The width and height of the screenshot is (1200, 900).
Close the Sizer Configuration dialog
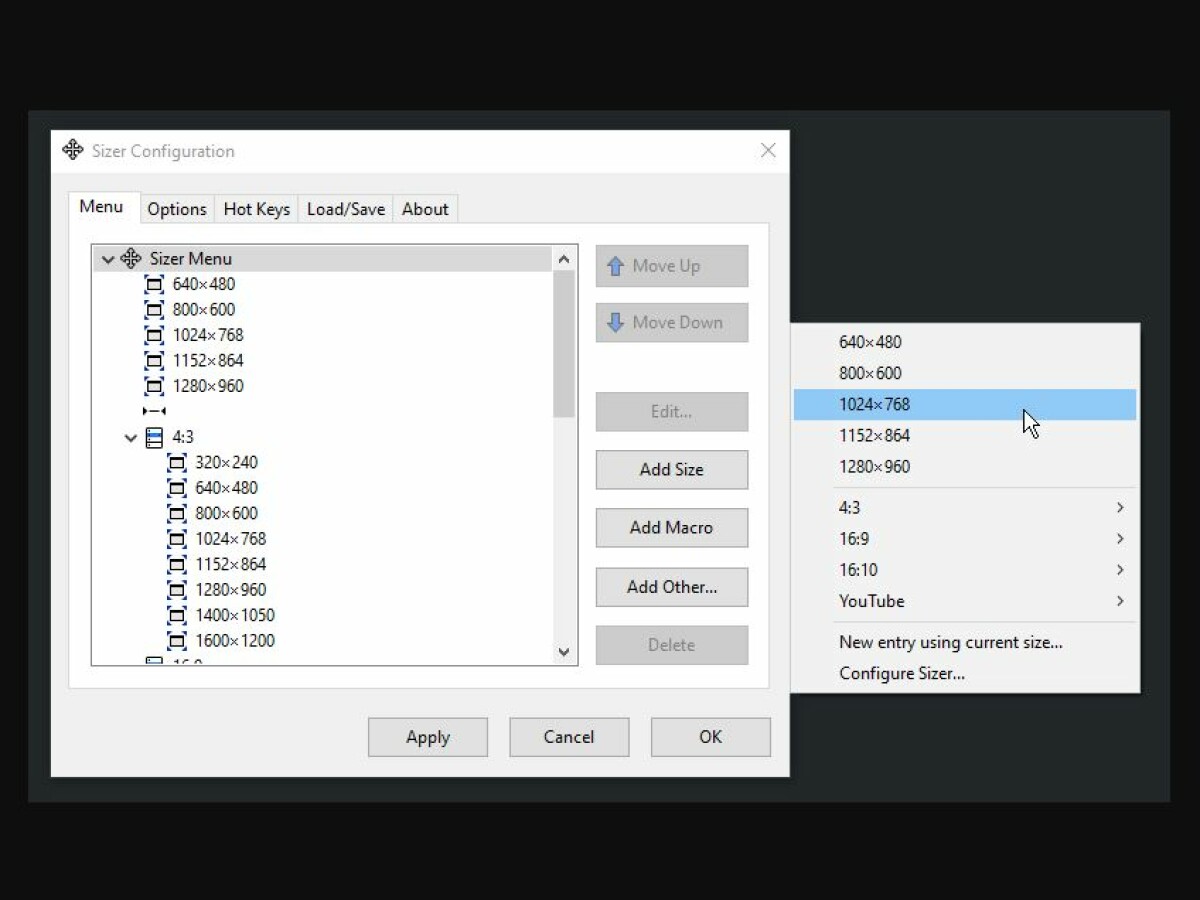point(768,150)
